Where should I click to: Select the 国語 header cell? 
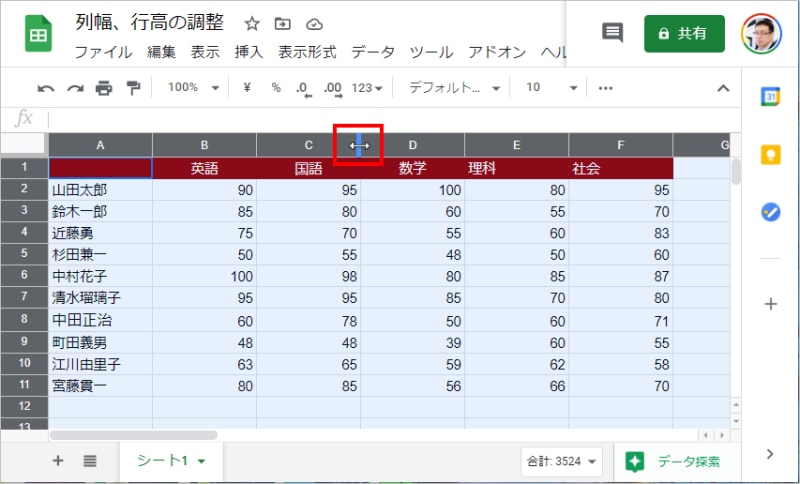[309, 168]
